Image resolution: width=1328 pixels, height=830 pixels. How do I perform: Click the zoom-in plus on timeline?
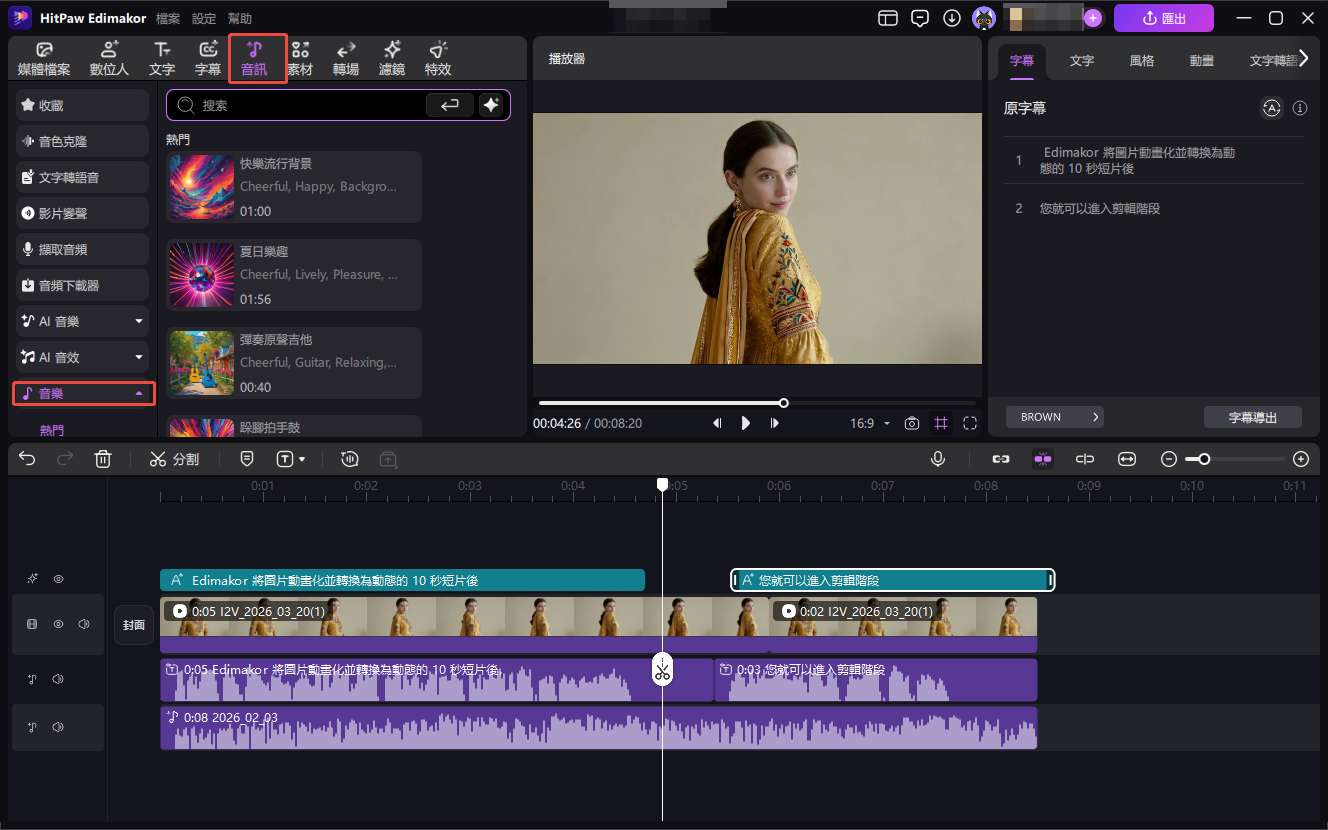pyautogui.click(x=1300, y=459)
